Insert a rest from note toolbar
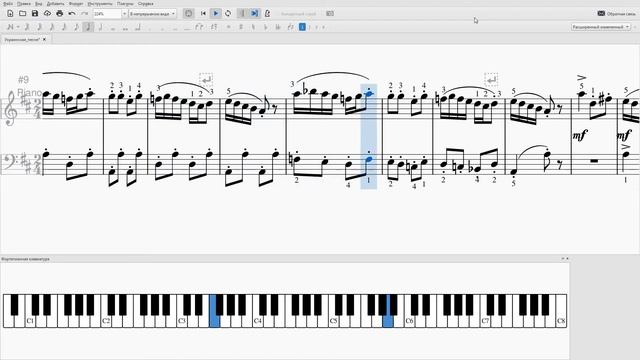This screenshot has height=360, width=640. coord(213,27)
